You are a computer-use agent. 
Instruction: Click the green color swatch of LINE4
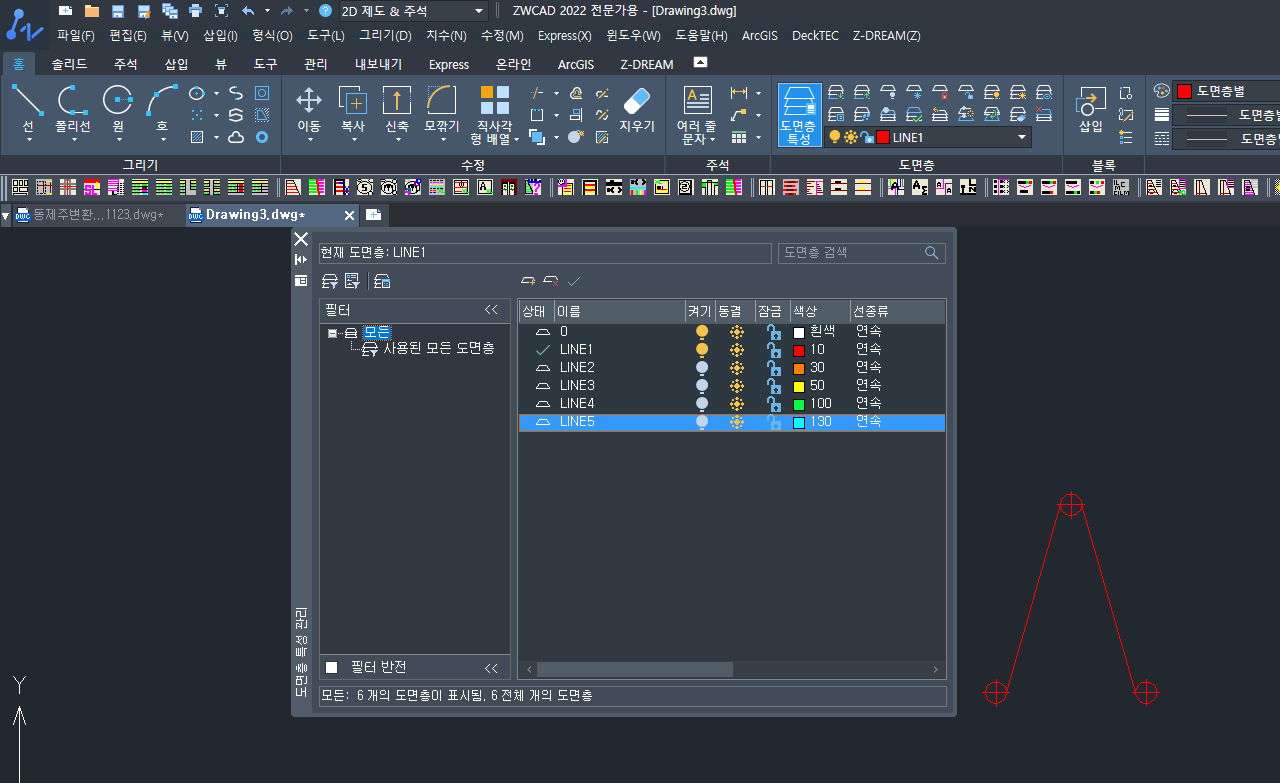pos(799,404)
